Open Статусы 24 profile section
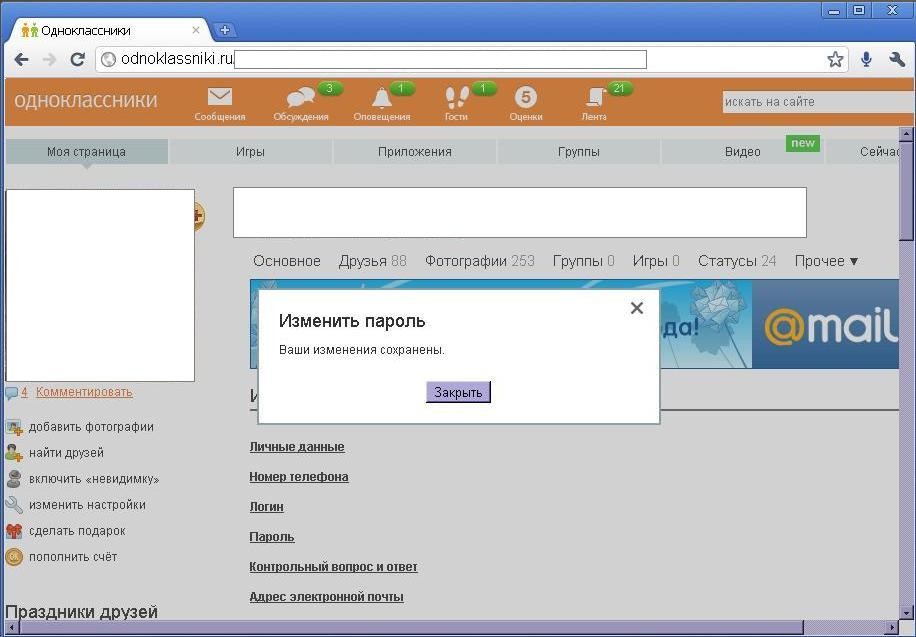Viewport: 916px width, 637px height. [737, 261]
